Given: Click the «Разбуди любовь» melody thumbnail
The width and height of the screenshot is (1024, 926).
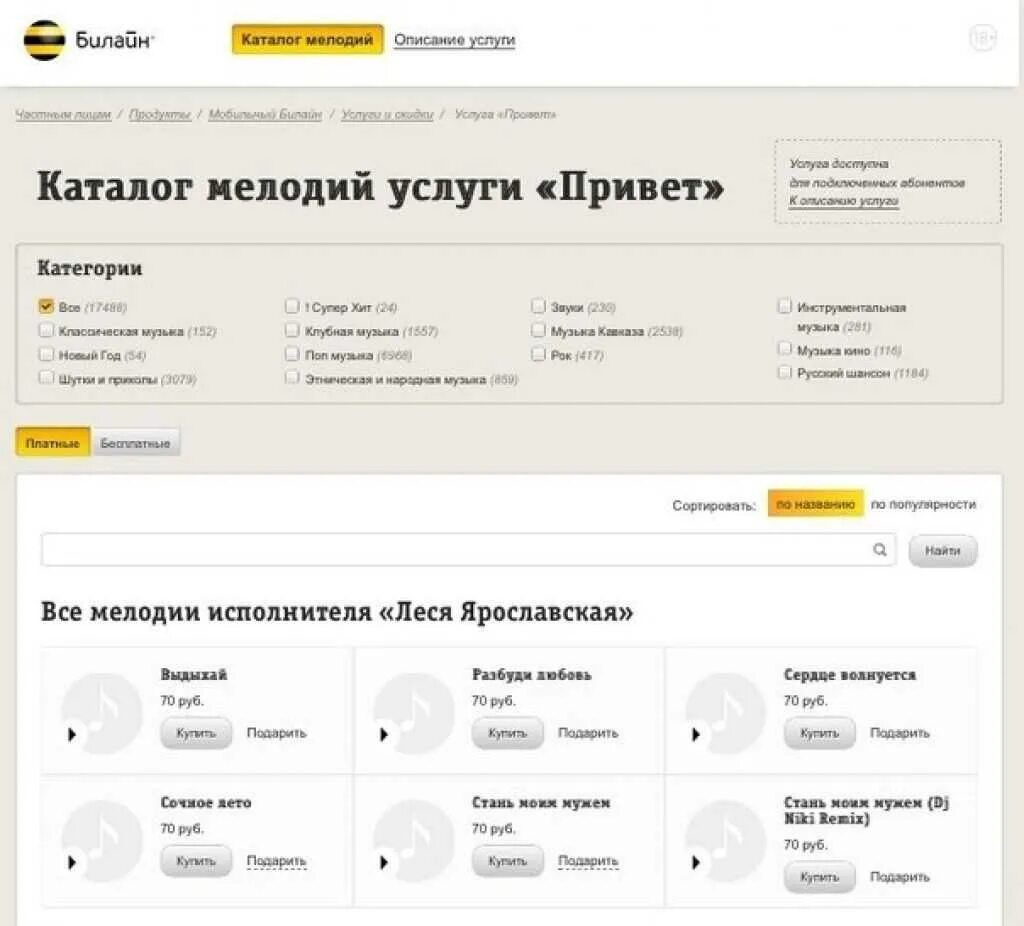Looking at the screenshot, I should [x=413, y=714].
